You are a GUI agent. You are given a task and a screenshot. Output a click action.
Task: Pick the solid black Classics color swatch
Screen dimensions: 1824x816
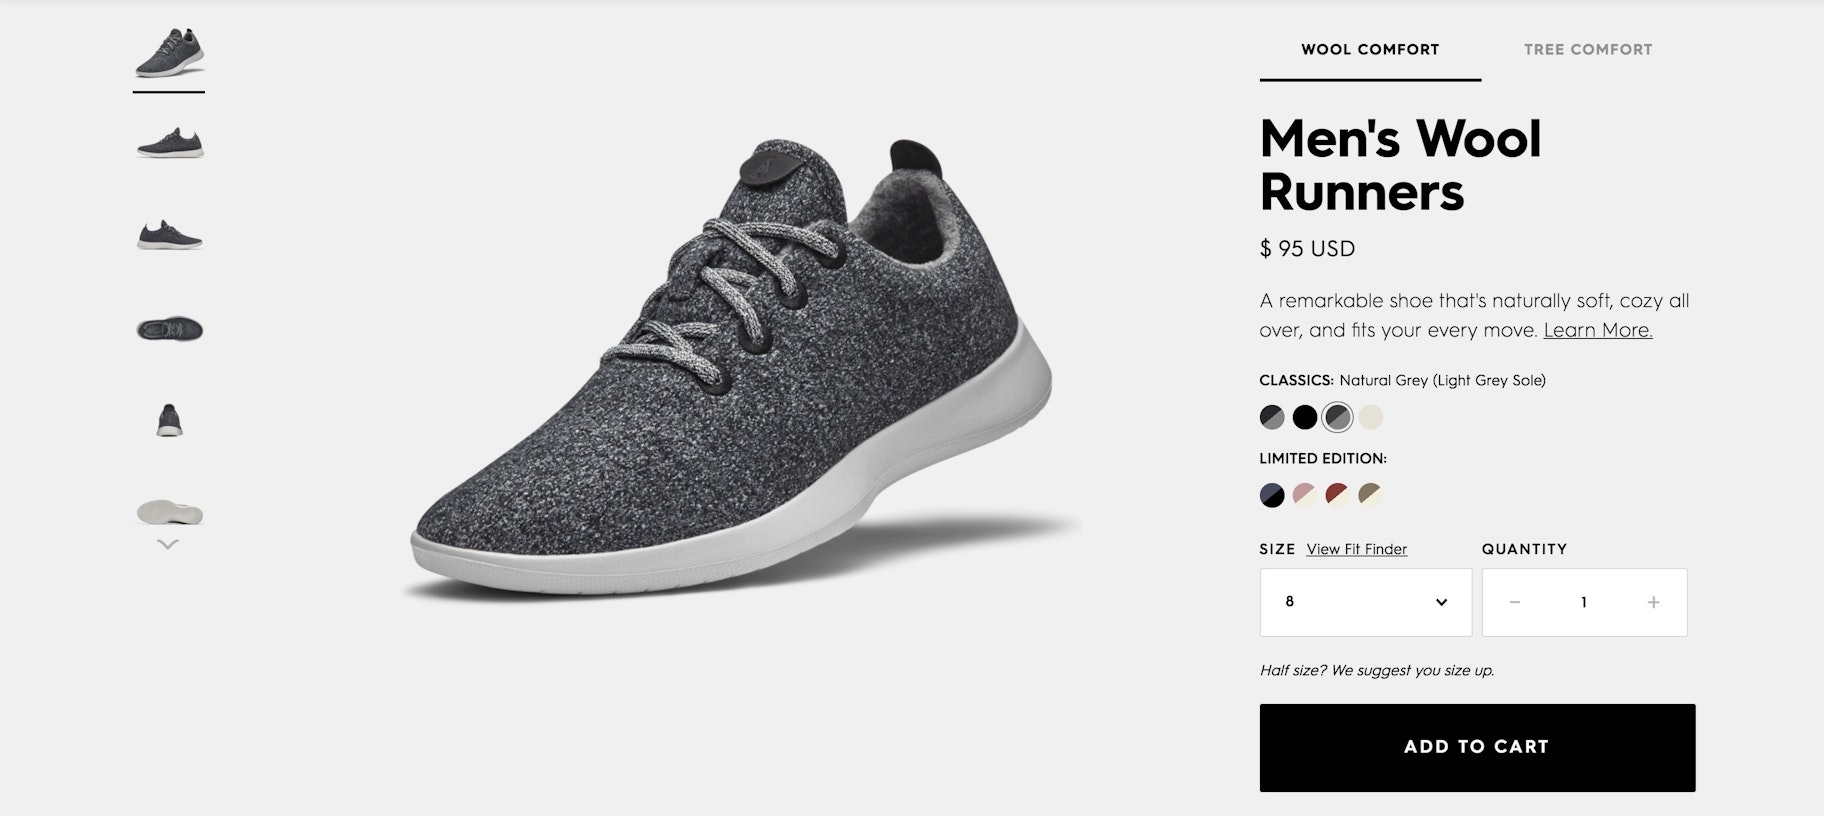(1304, 417)
